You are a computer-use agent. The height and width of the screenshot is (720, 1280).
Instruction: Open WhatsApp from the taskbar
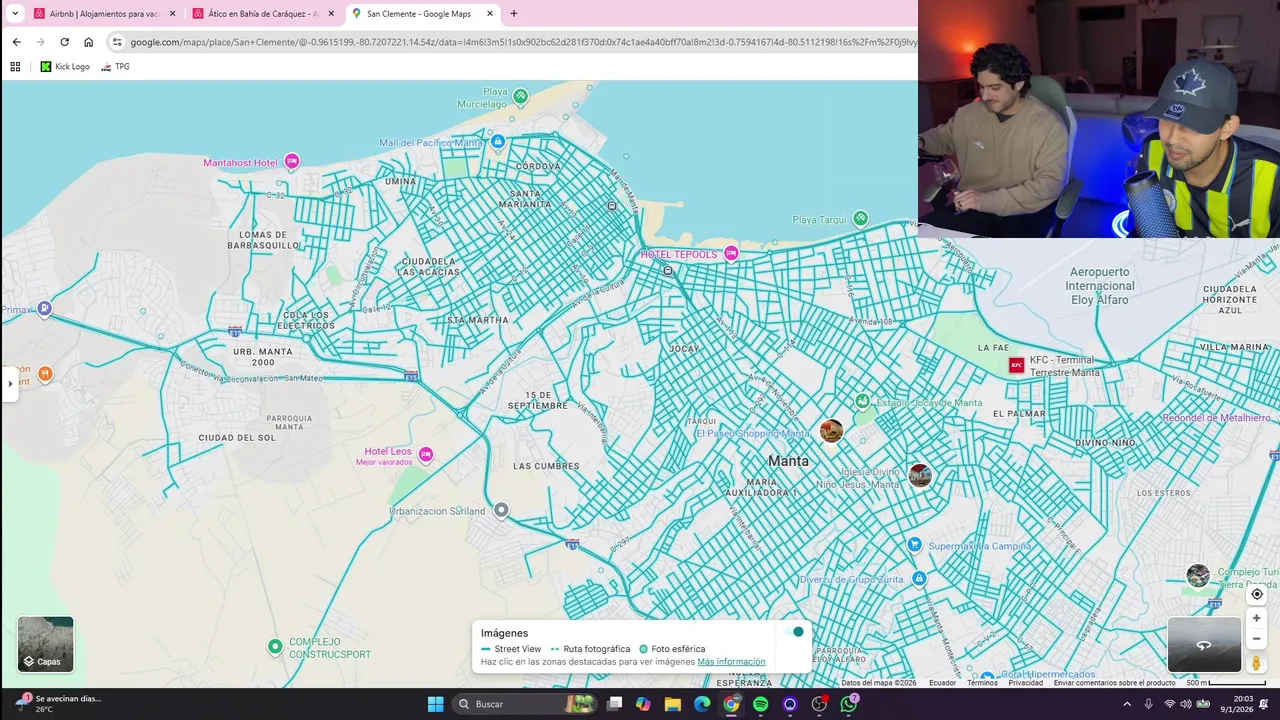[x=849, y=704]
